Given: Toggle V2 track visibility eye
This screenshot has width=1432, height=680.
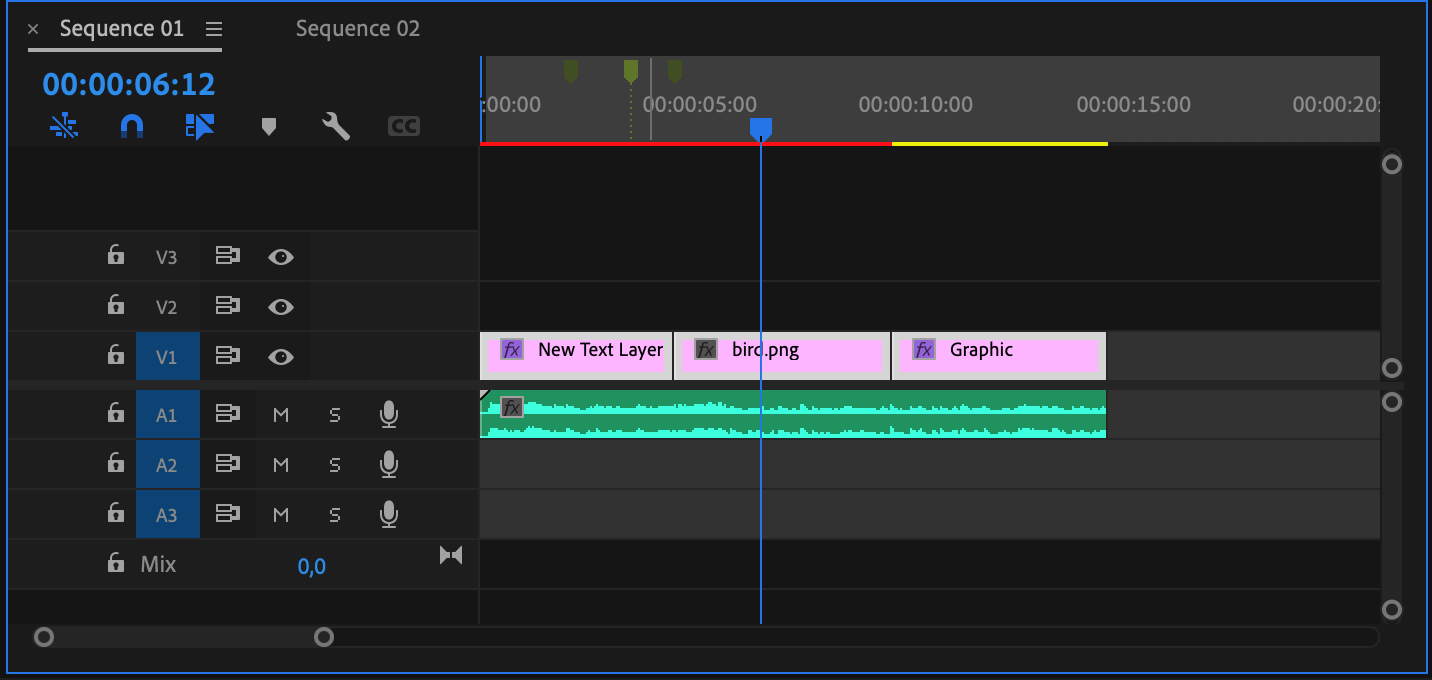Looking at the screenshot, I should tap(281, 307).
